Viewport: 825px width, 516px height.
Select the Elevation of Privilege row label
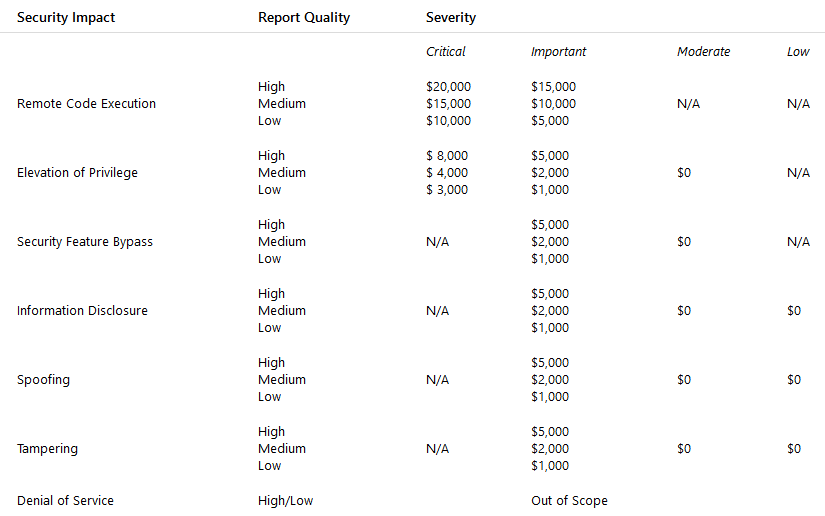77,173
